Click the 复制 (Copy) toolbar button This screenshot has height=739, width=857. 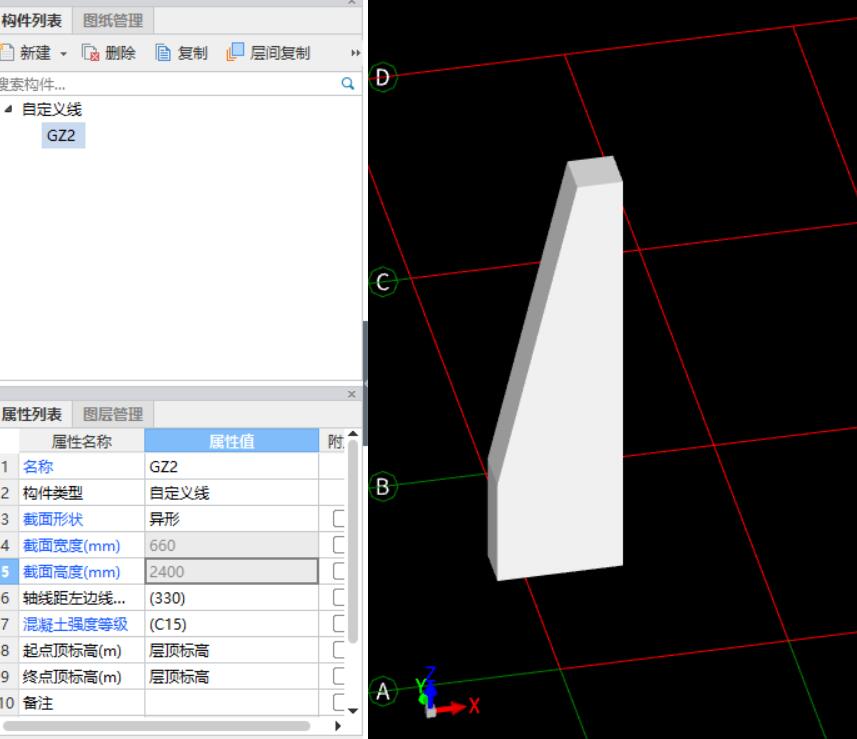pyautogui.click(x=181, y=53)
